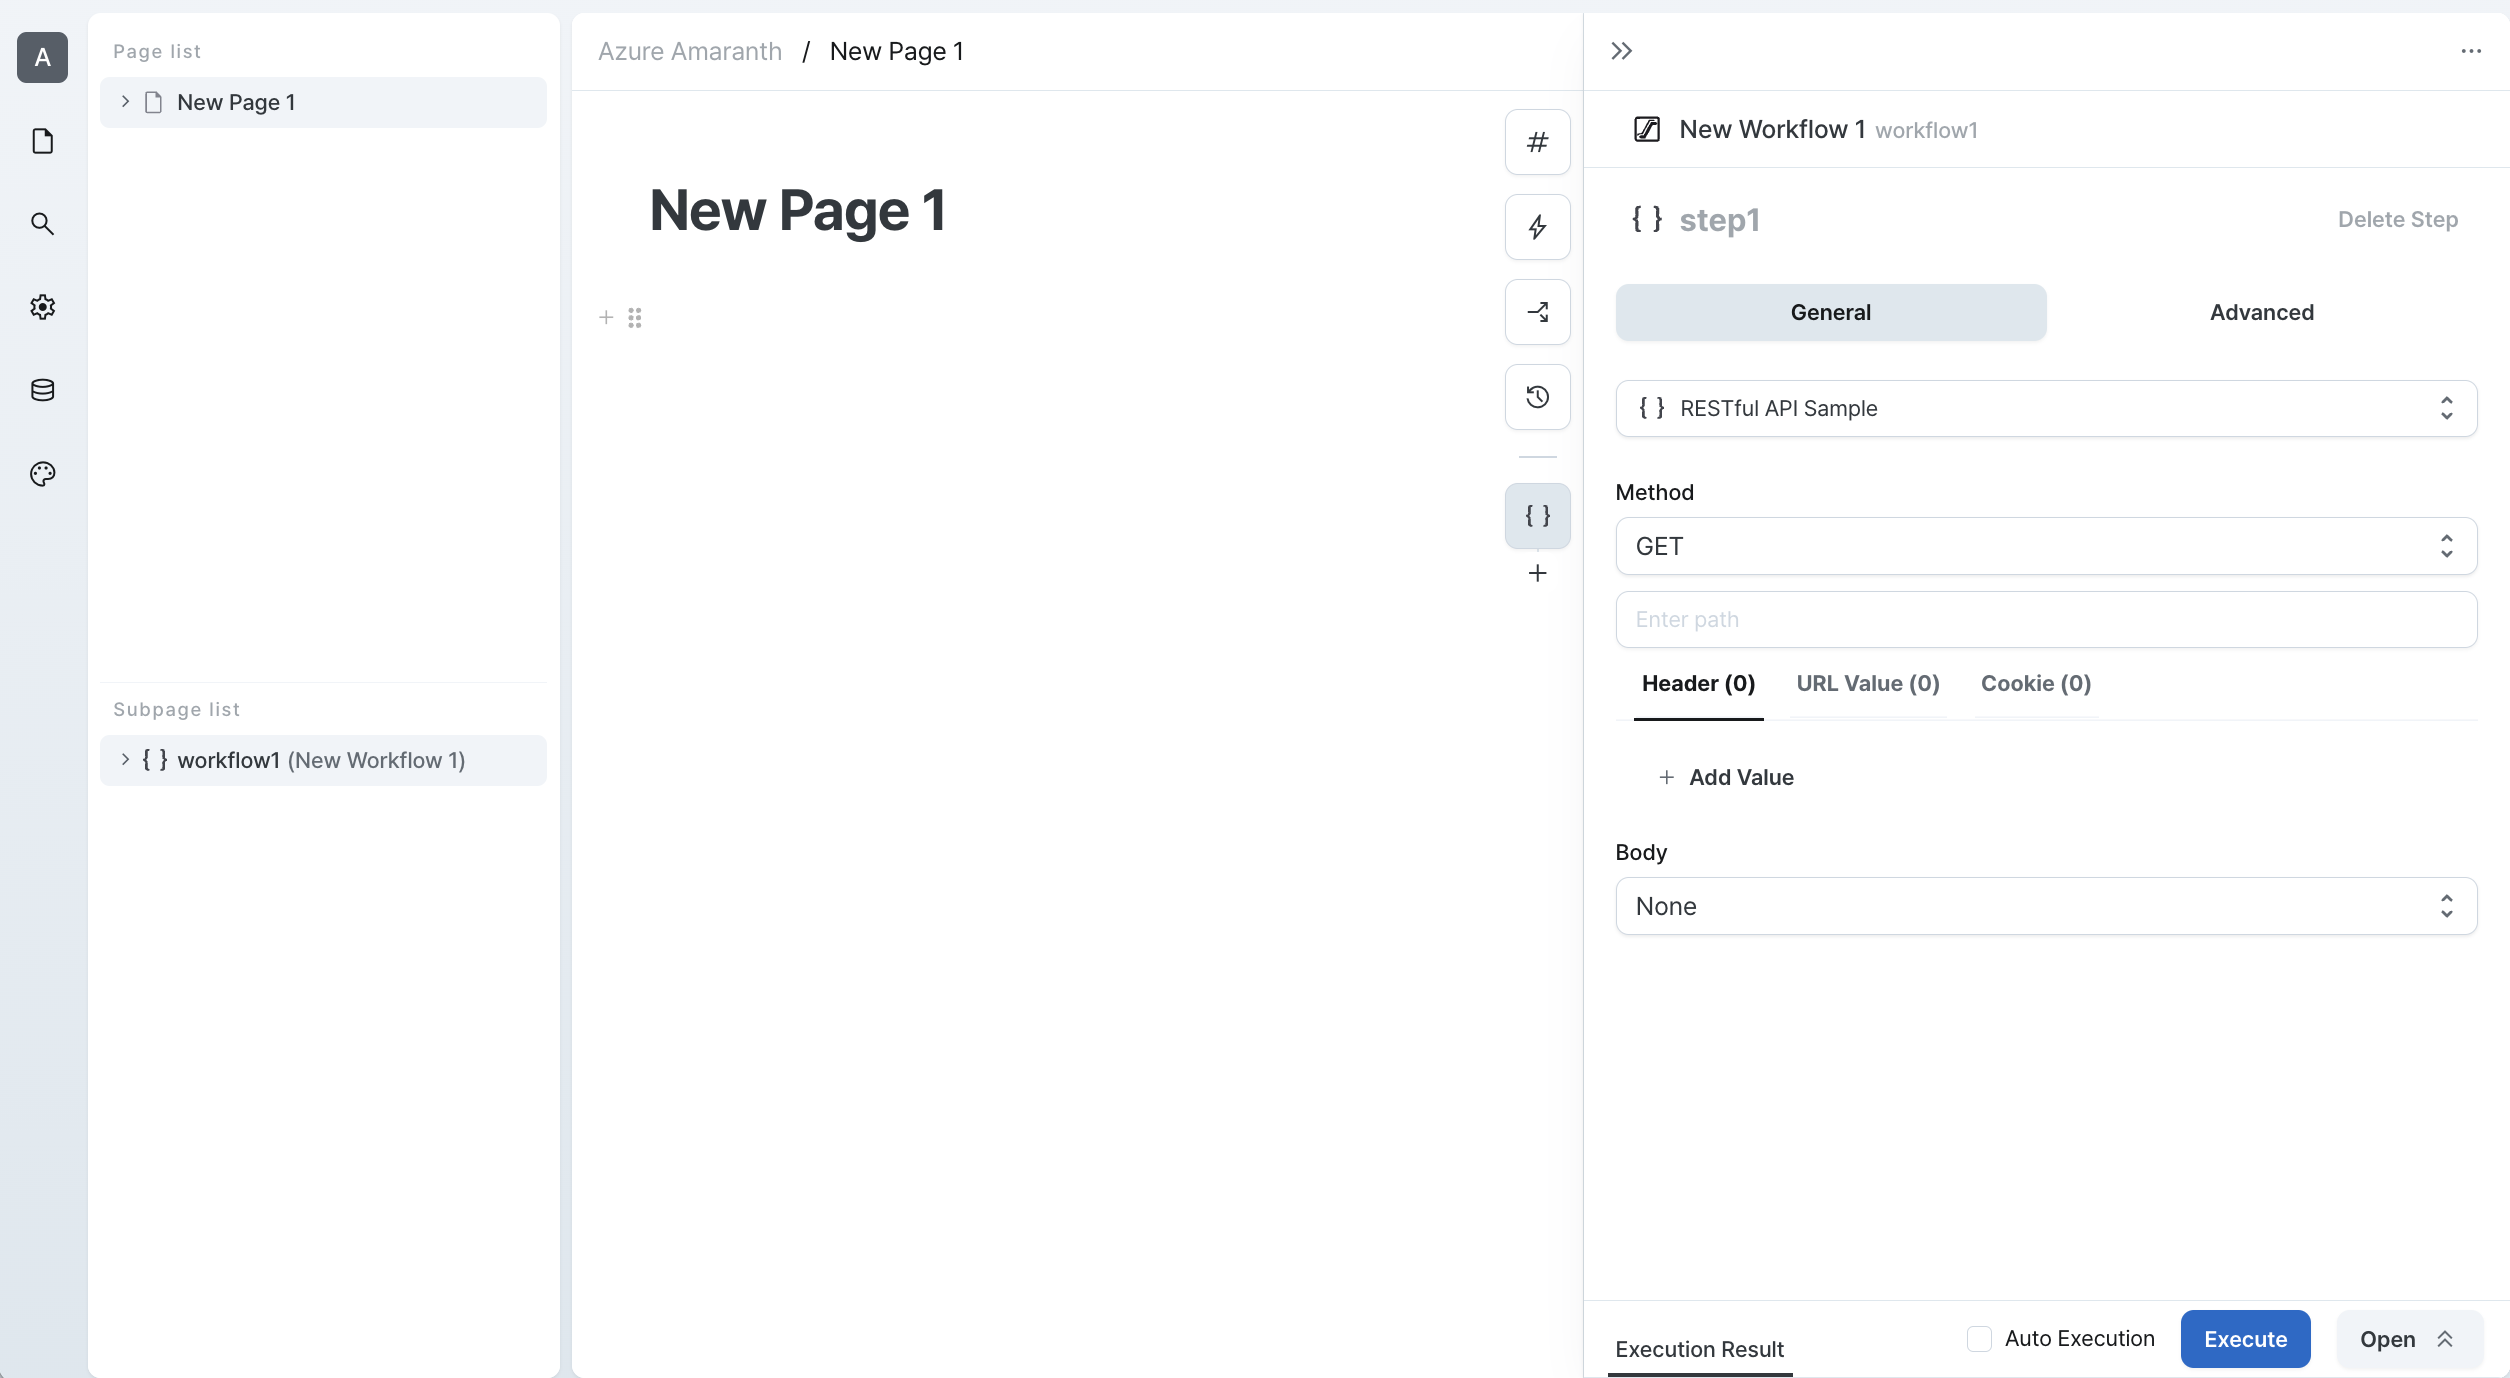Click the six-dot drag handle icon

pyautogui.click(x=635, y=318)
